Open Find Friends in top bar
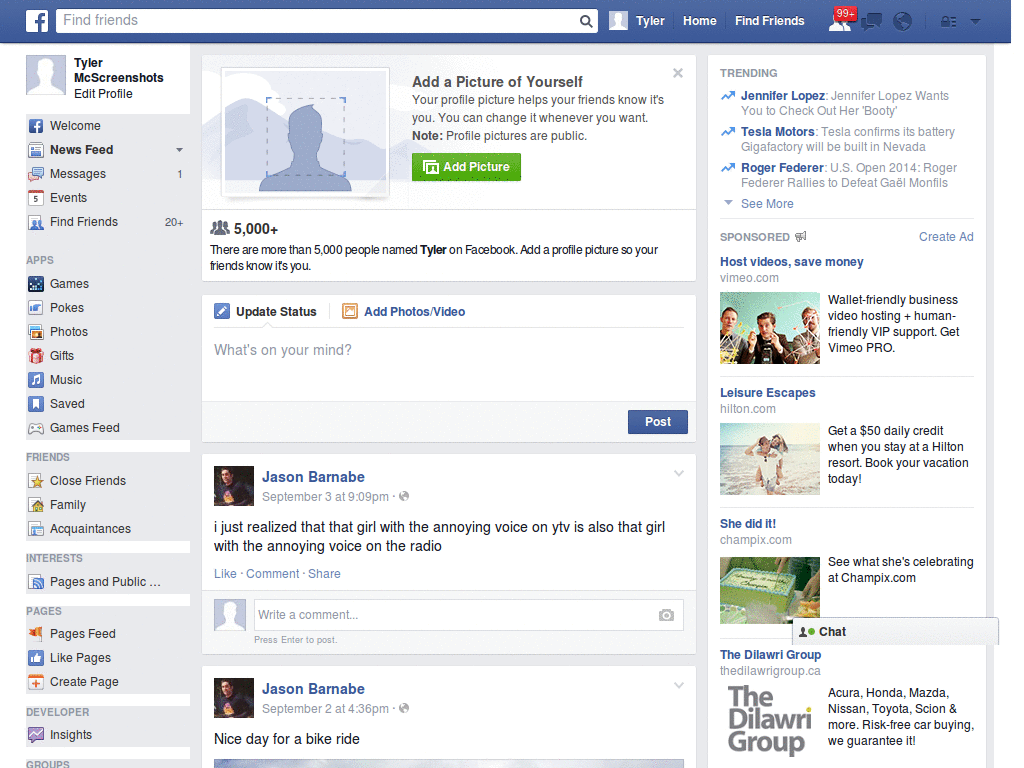Screen dimensions: 1024x768 [x=769, y=21]
